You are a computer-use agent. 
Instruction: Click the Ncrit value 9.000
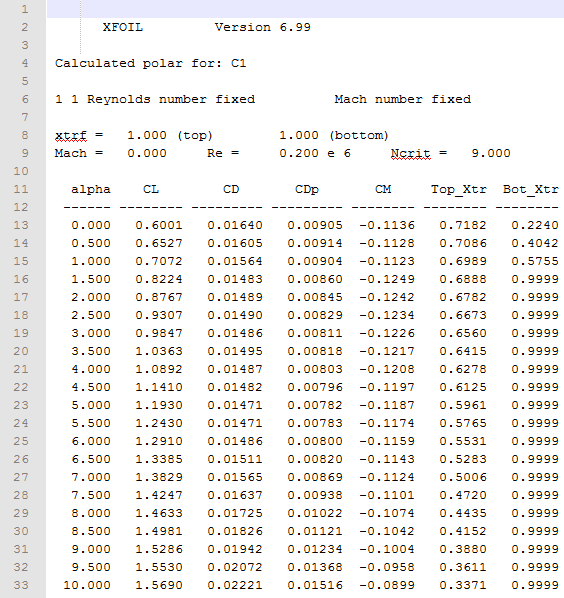(x=491, y=153)
